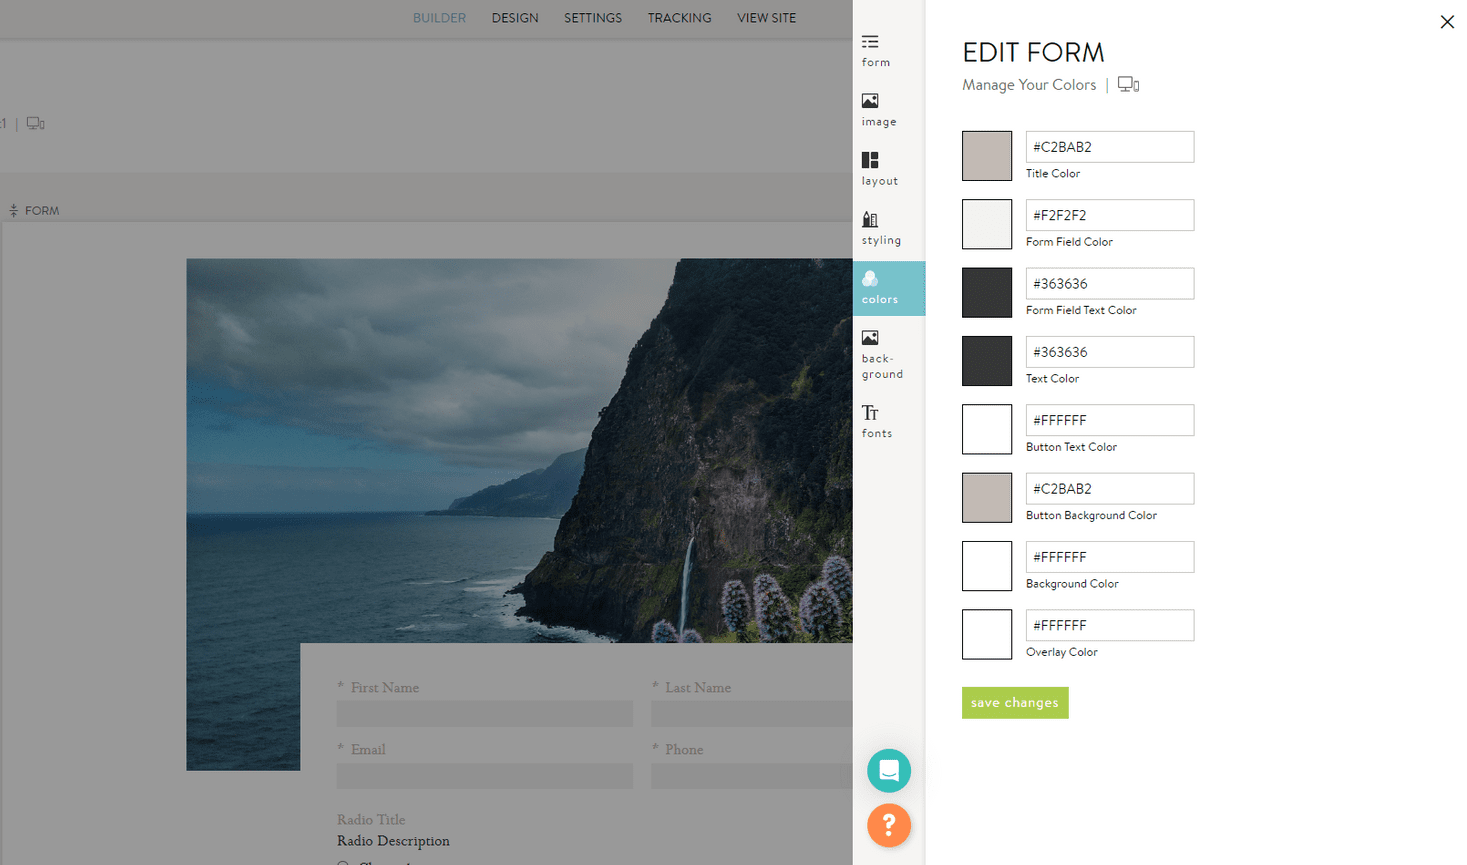Screen dimensions: 1467x865
Task: Click the desktop/mobile preview icon near the page counter
Action: pyautogui.click(x=35, y=122)
